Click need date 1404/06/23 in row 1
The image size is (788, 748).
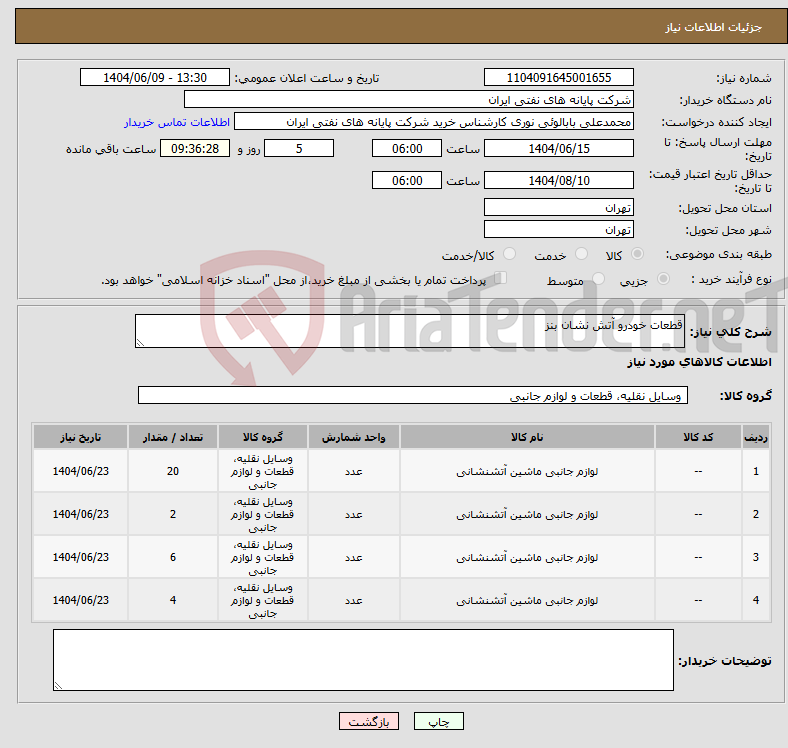tap(80, 471)
